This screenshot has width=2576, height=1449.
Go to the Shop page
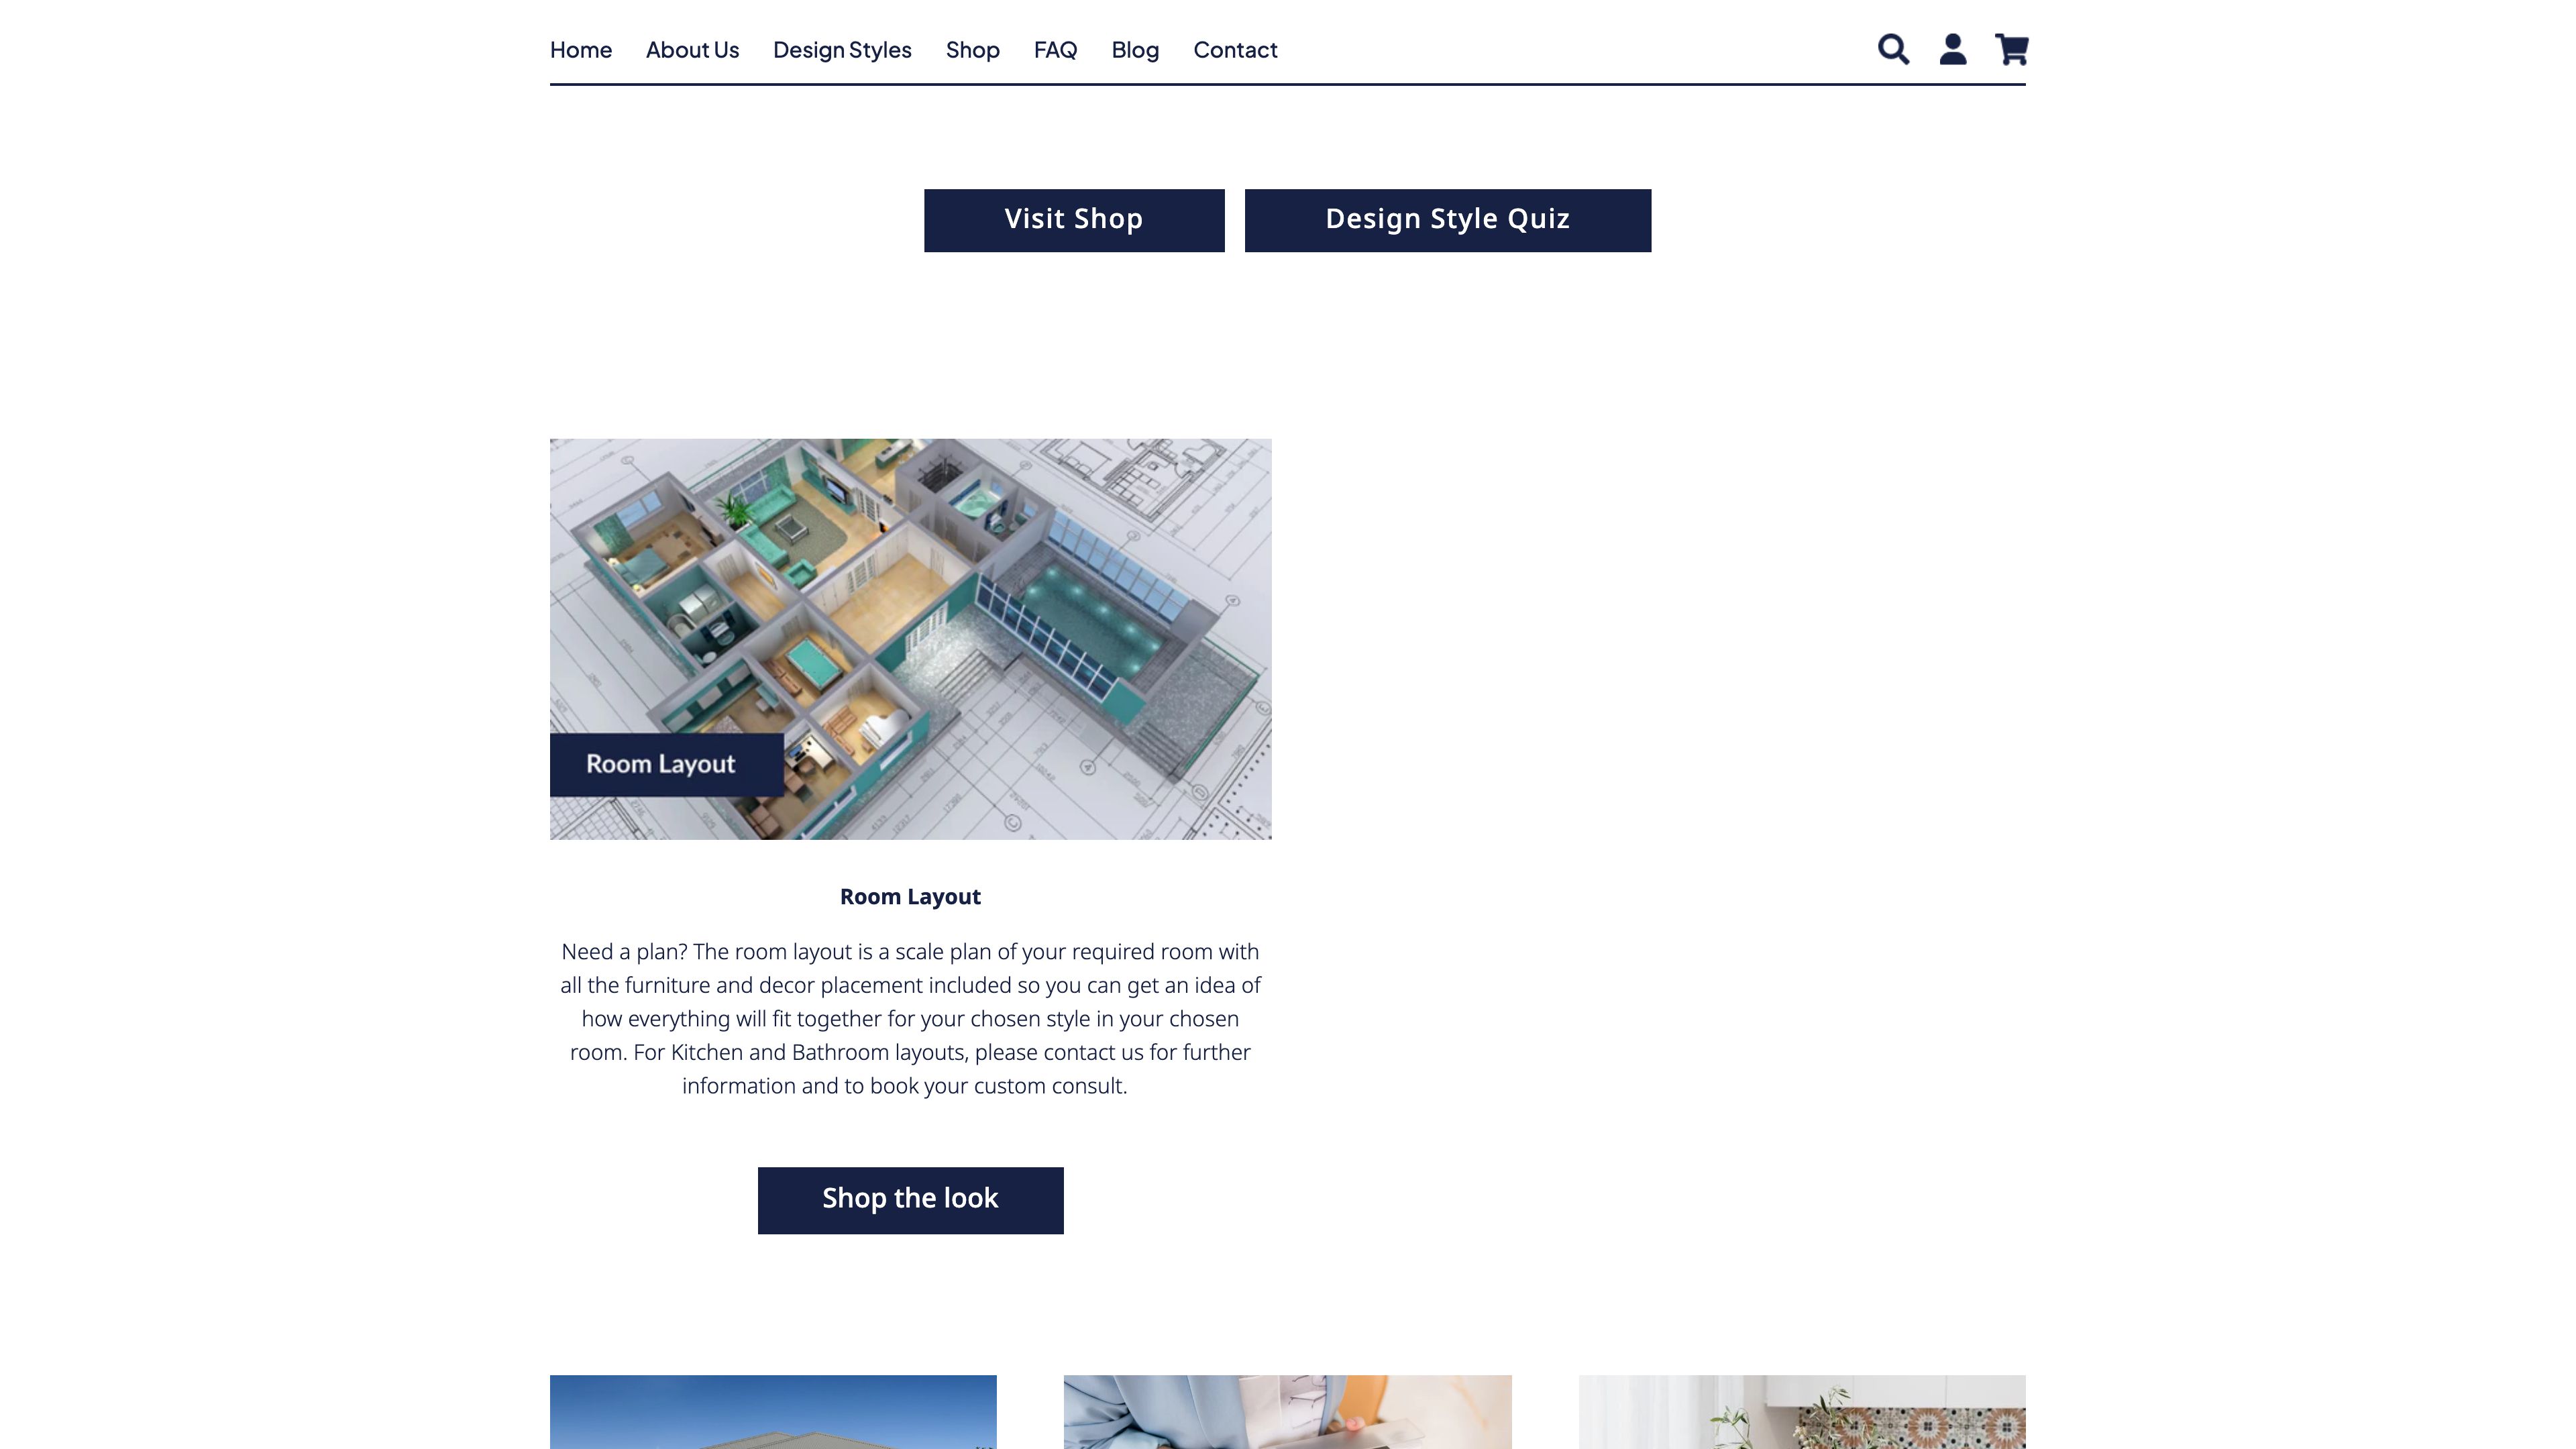tap(972, 50)
